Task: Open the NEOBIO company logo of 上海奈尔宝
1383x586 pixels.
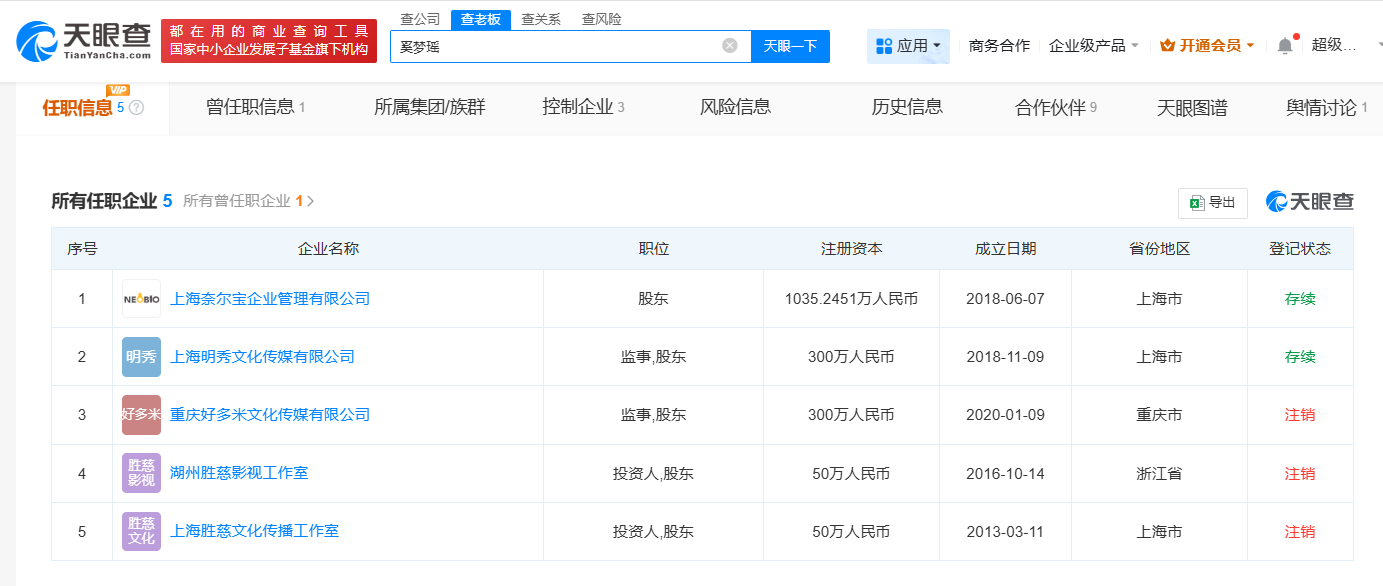Action: pyautogui.click(x=140, y=298)
